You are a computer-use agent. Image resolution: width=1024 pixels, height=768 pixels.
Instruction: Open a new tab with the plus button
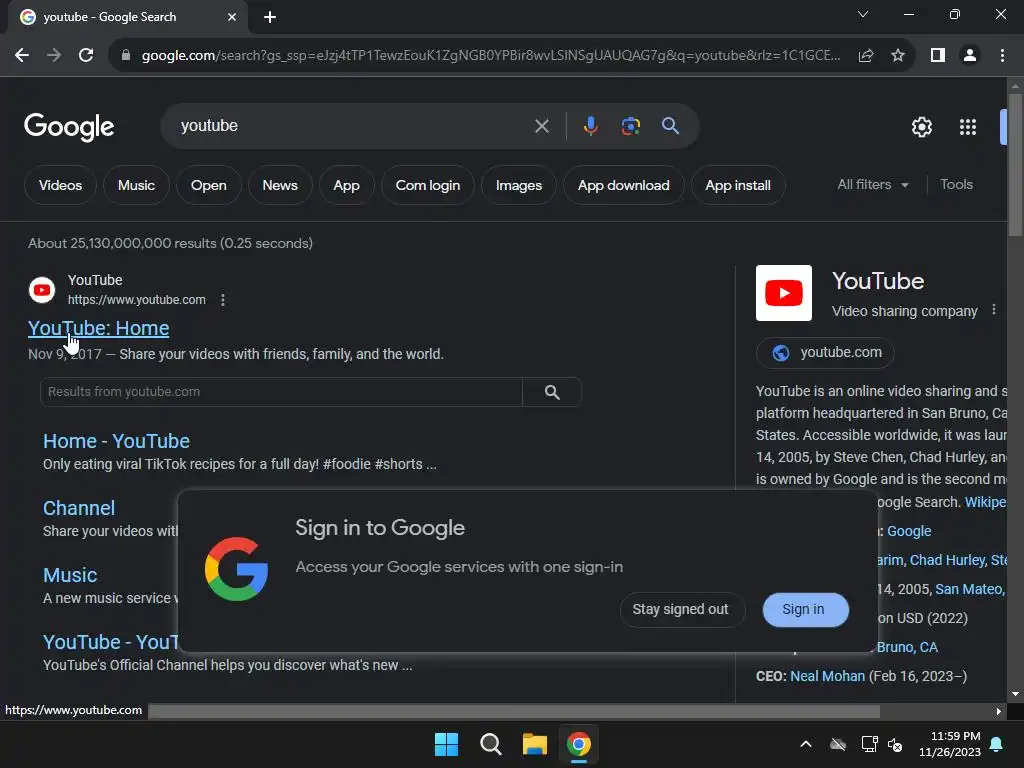(x=270, y=17)
